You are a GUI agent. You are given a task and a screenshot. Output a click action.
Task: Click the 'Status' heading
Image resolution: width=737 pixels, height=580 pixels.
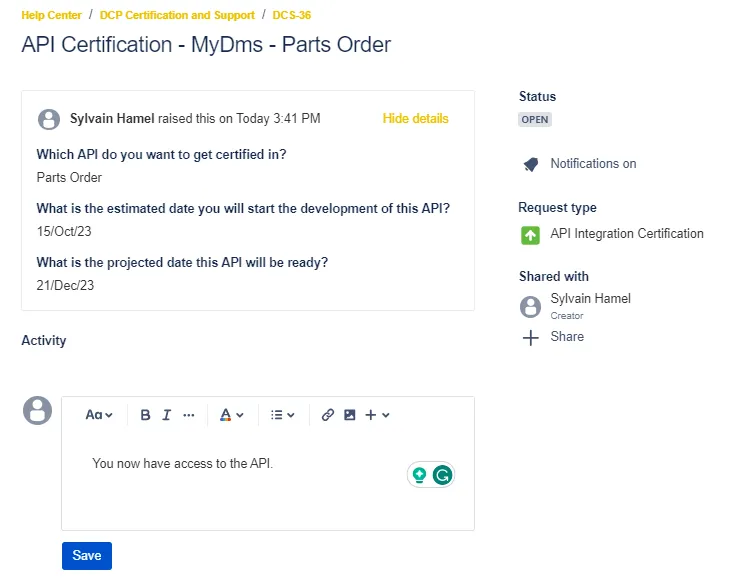tap(537, 96)
